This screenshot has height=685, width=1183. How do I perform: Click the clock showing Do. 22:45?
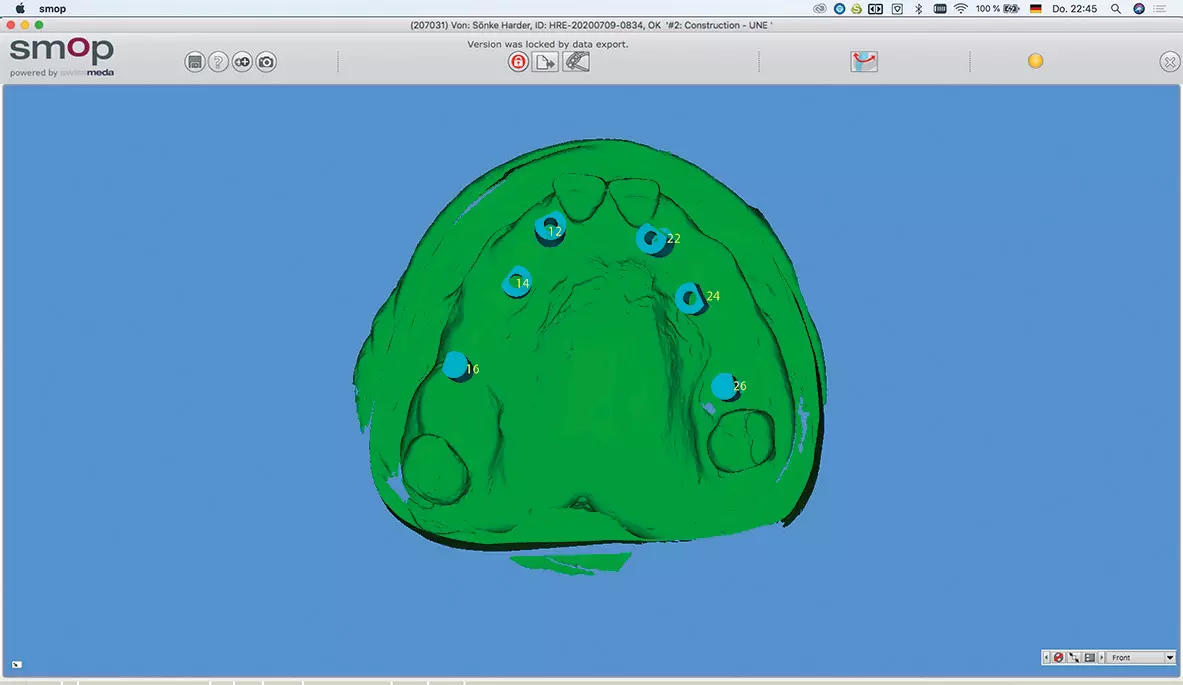[1074, 9]
